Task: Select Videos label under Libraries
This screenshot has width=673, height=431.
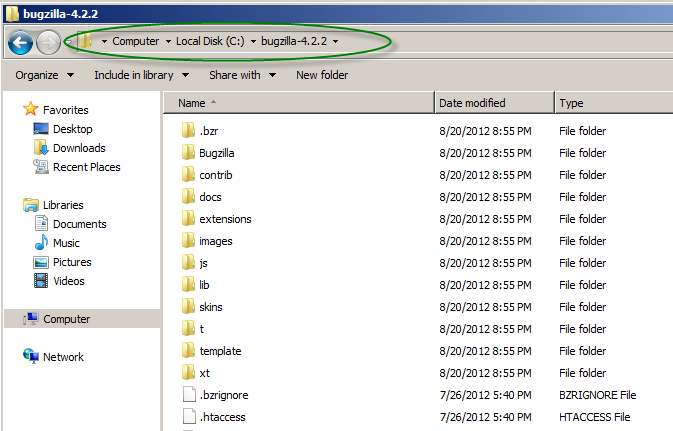Action: pyautogui.click(x=69, y=281)
